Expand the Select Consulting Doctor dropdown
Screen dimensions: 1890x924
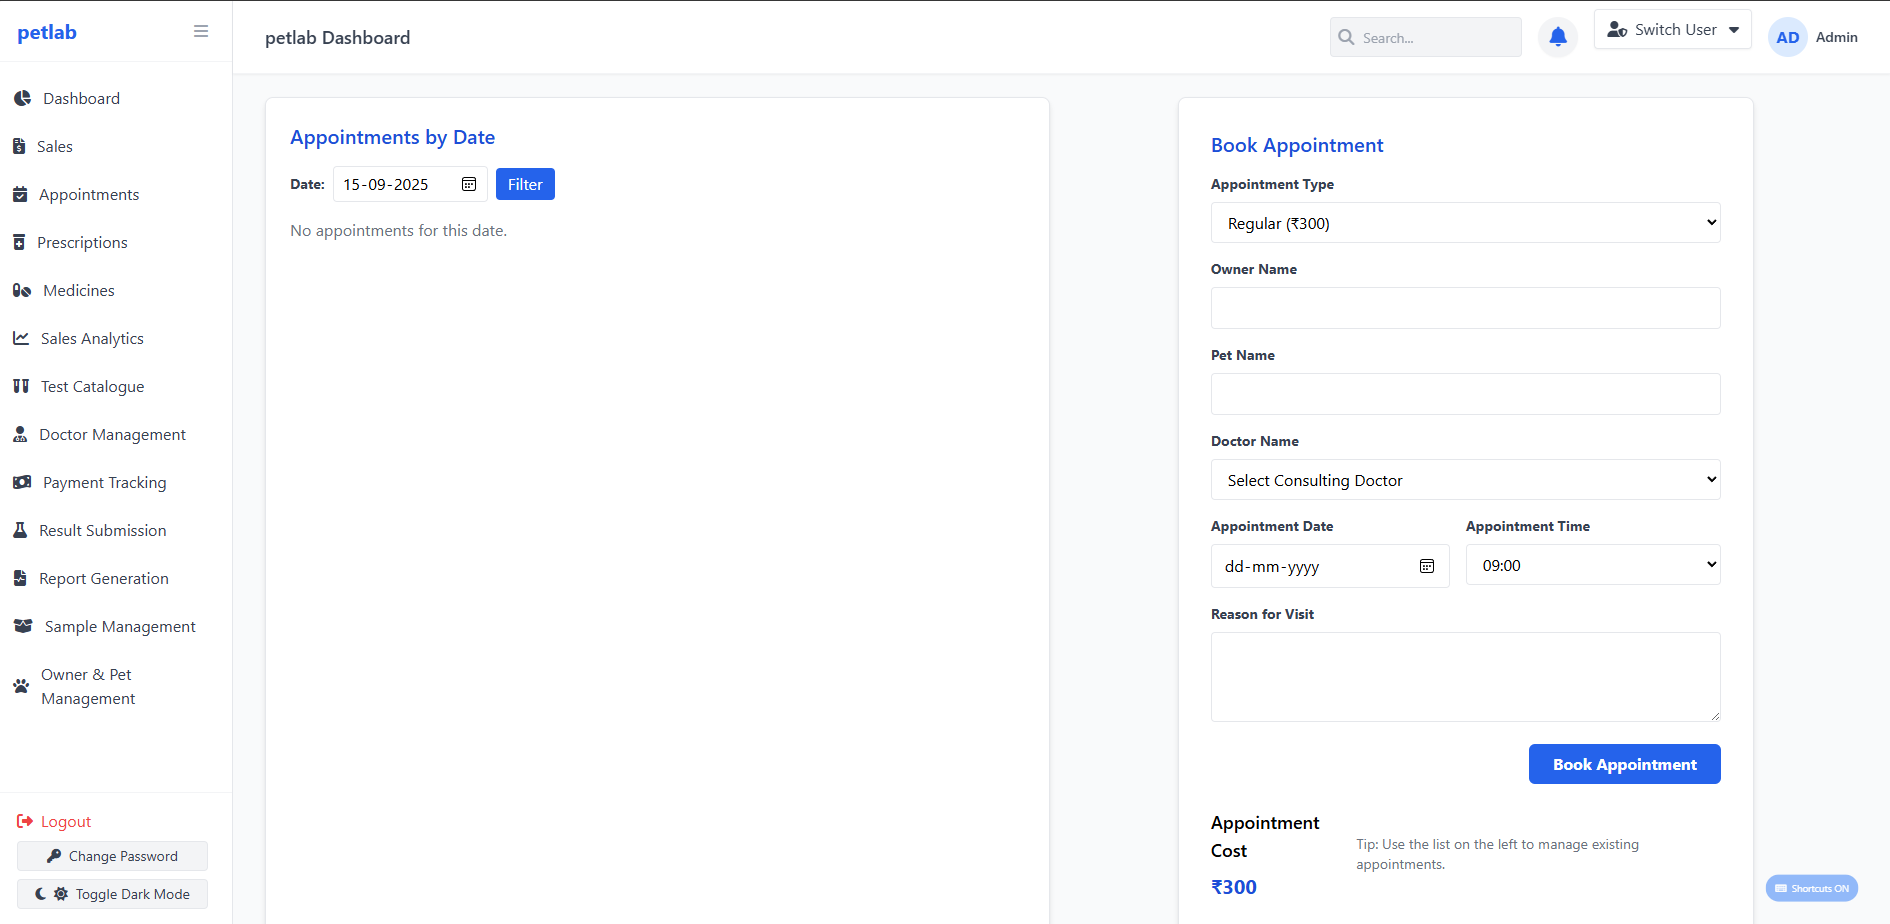point(1465,479)
